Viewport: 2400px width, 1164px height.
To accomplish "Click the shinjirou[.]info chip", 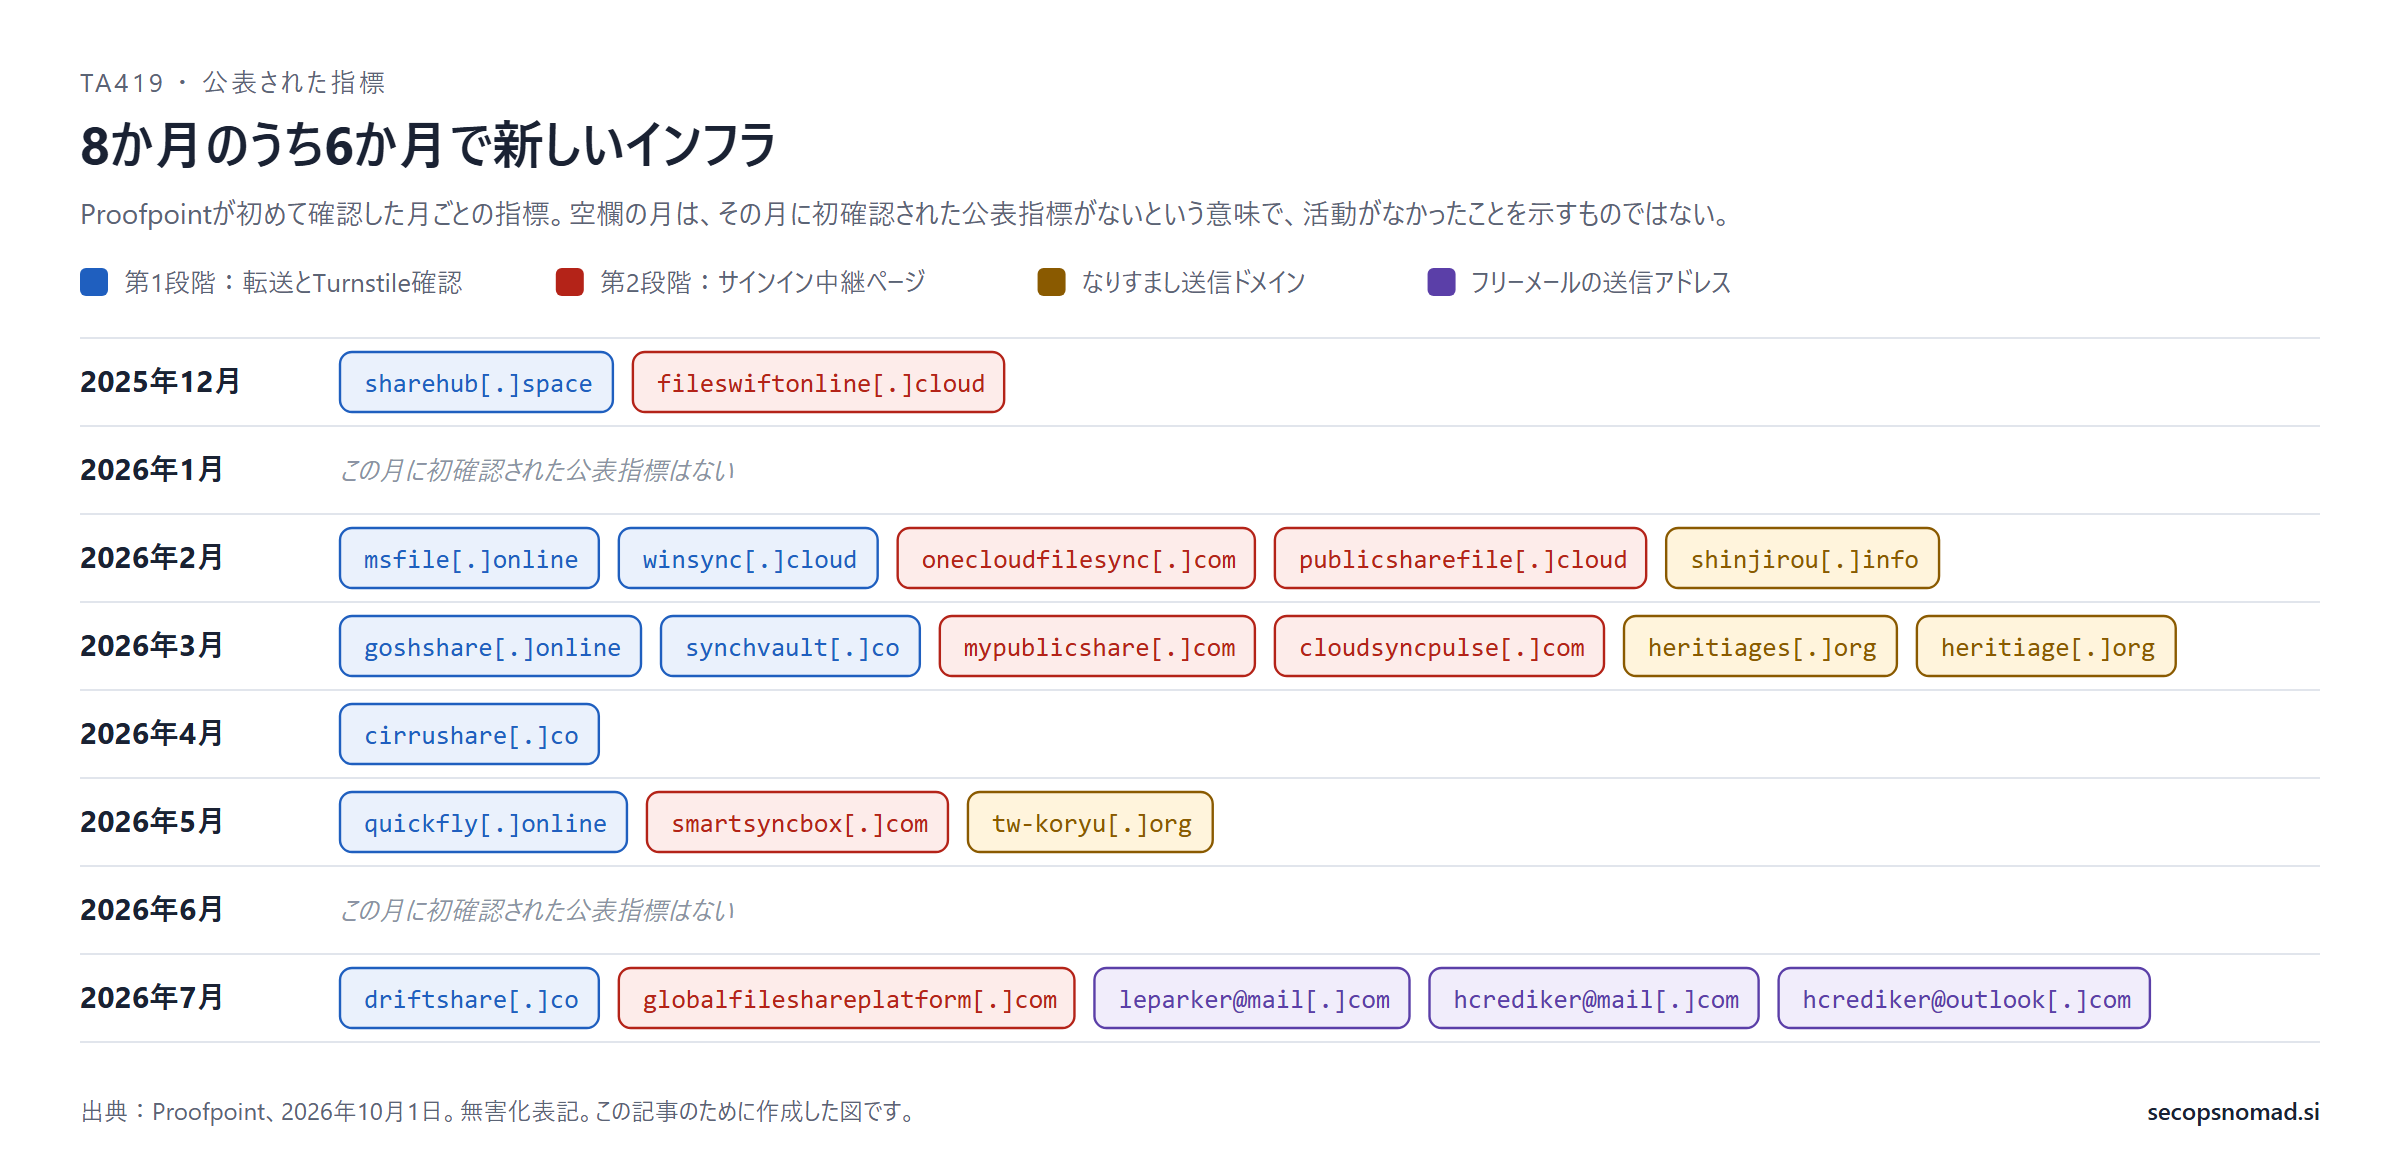I will click(x=1803, y=558).
